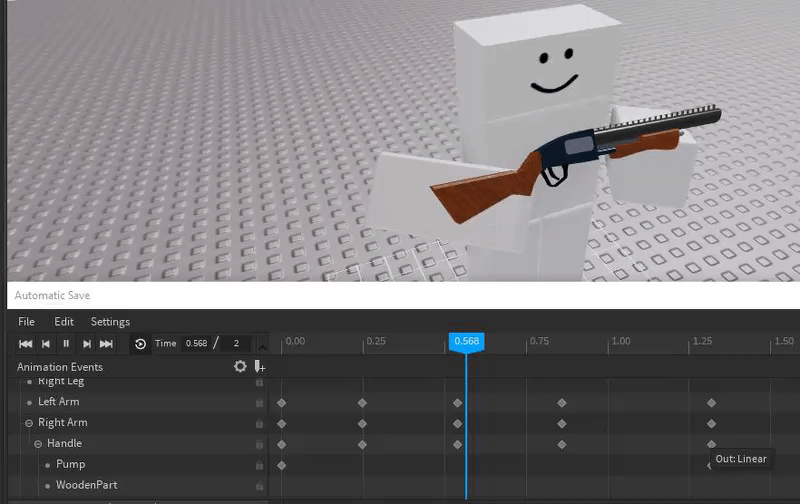Select Left Arm keyframe near 1.32
Image resolution: width=800 pixels, height=504 pixels.
point(712,403)
